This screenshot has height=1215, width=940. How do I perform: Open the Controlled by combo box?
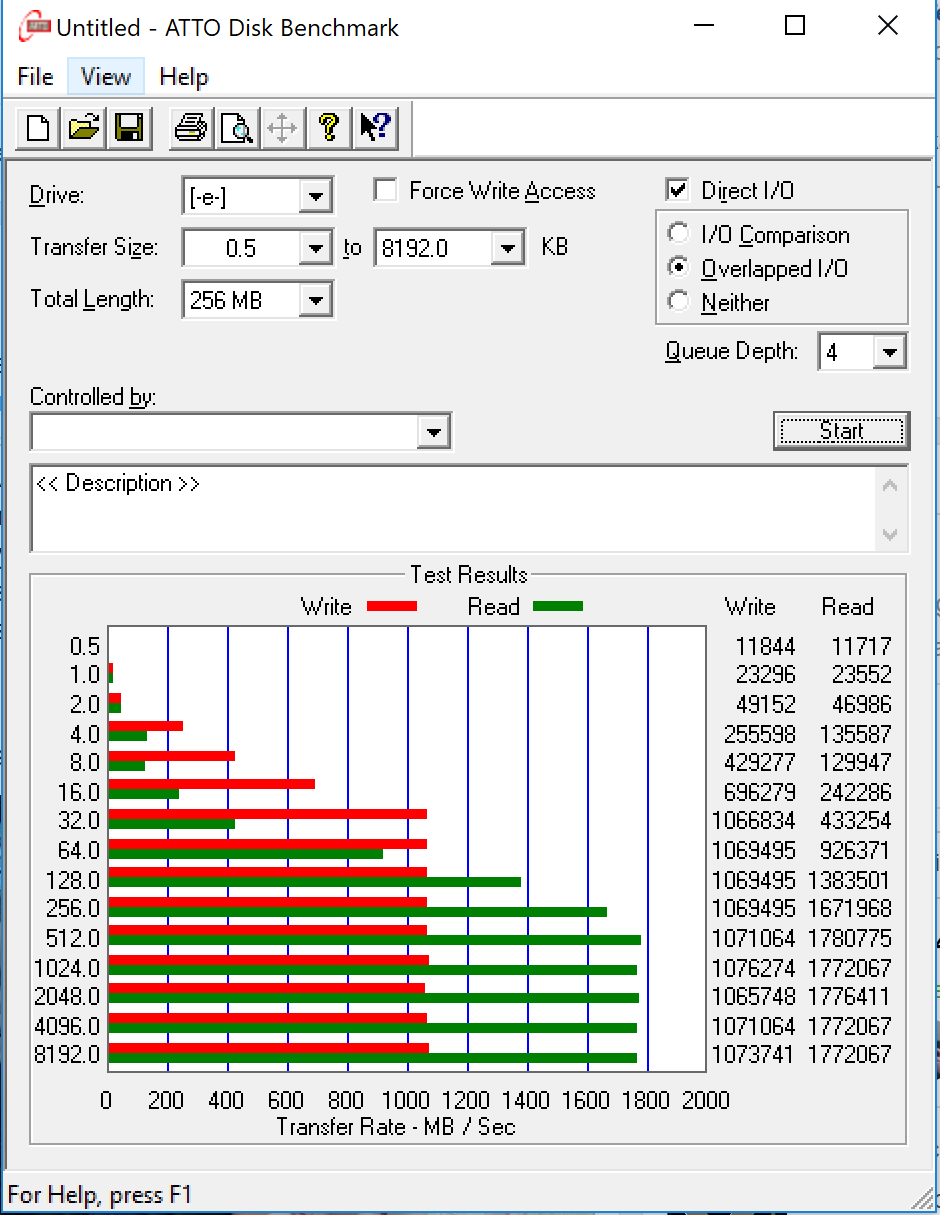433,433
